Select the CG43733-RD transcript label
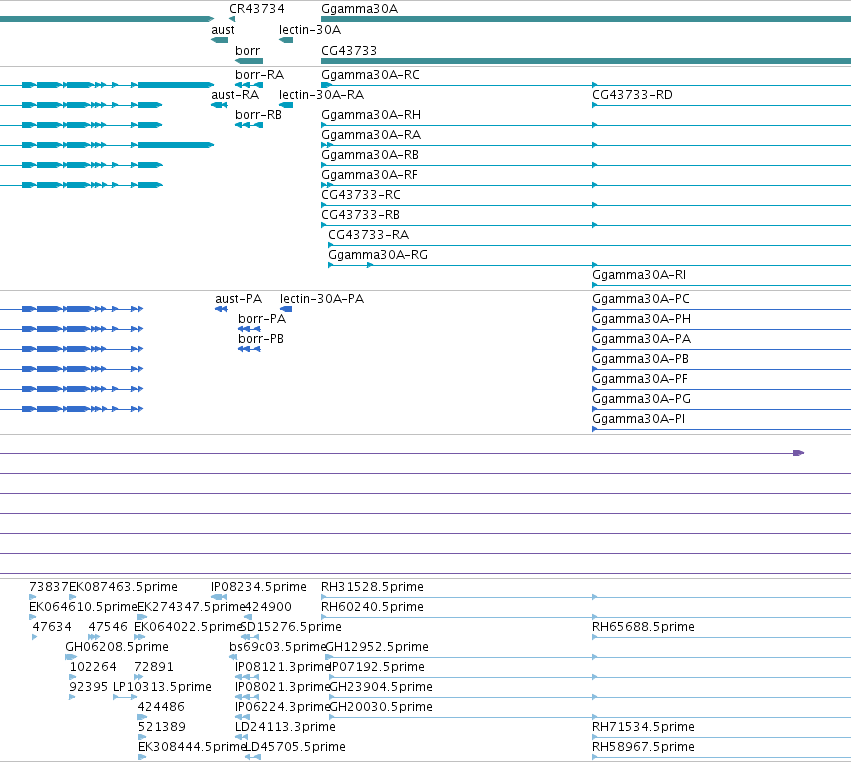 point(632,95)
